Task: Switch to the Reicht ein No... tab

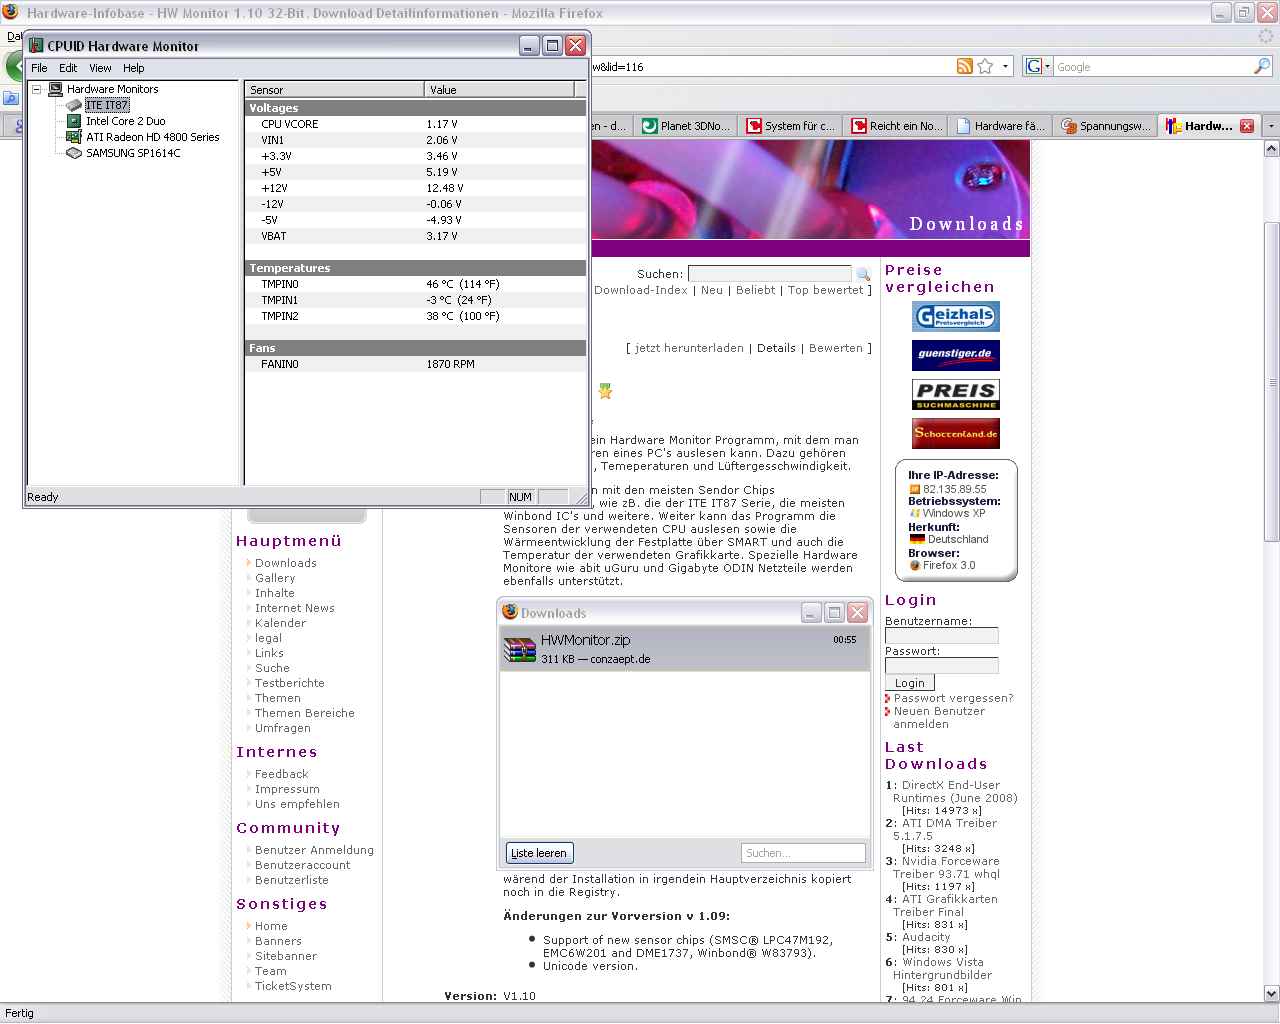Action: [895, 126]
